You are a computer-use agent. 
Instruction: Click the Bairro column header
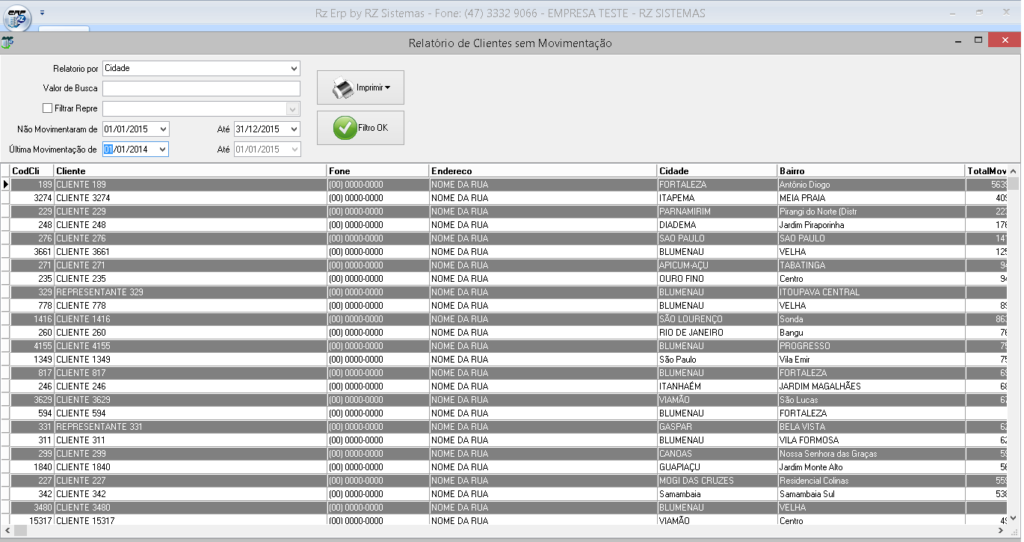click(x=870, y=171)
